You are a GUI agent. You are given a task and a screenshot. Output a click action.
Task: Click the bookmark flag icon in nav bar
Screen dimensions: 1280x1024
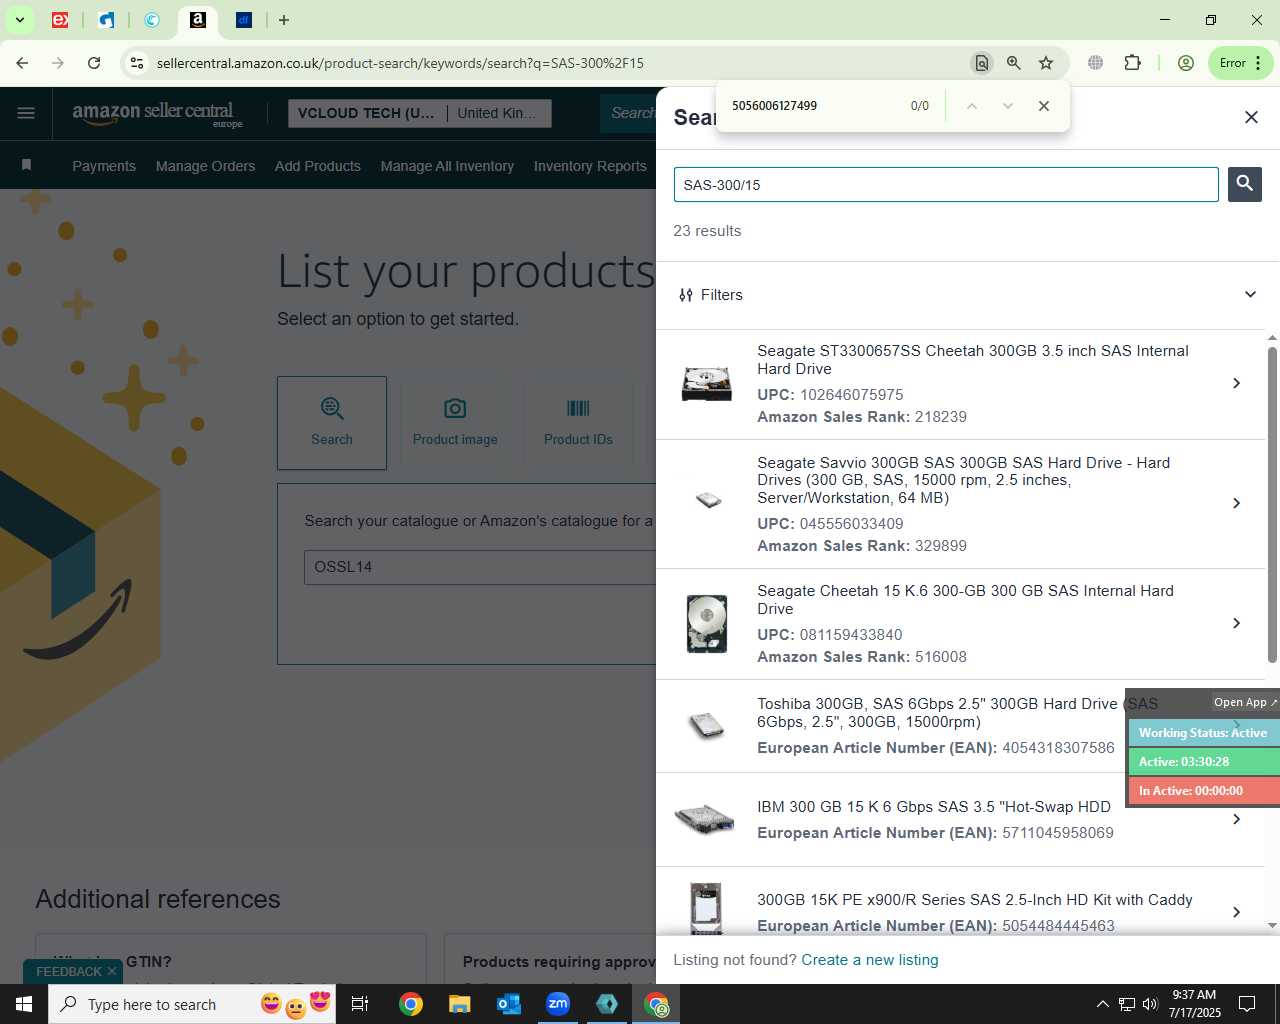pyautogui.click(x=27, y=165)
